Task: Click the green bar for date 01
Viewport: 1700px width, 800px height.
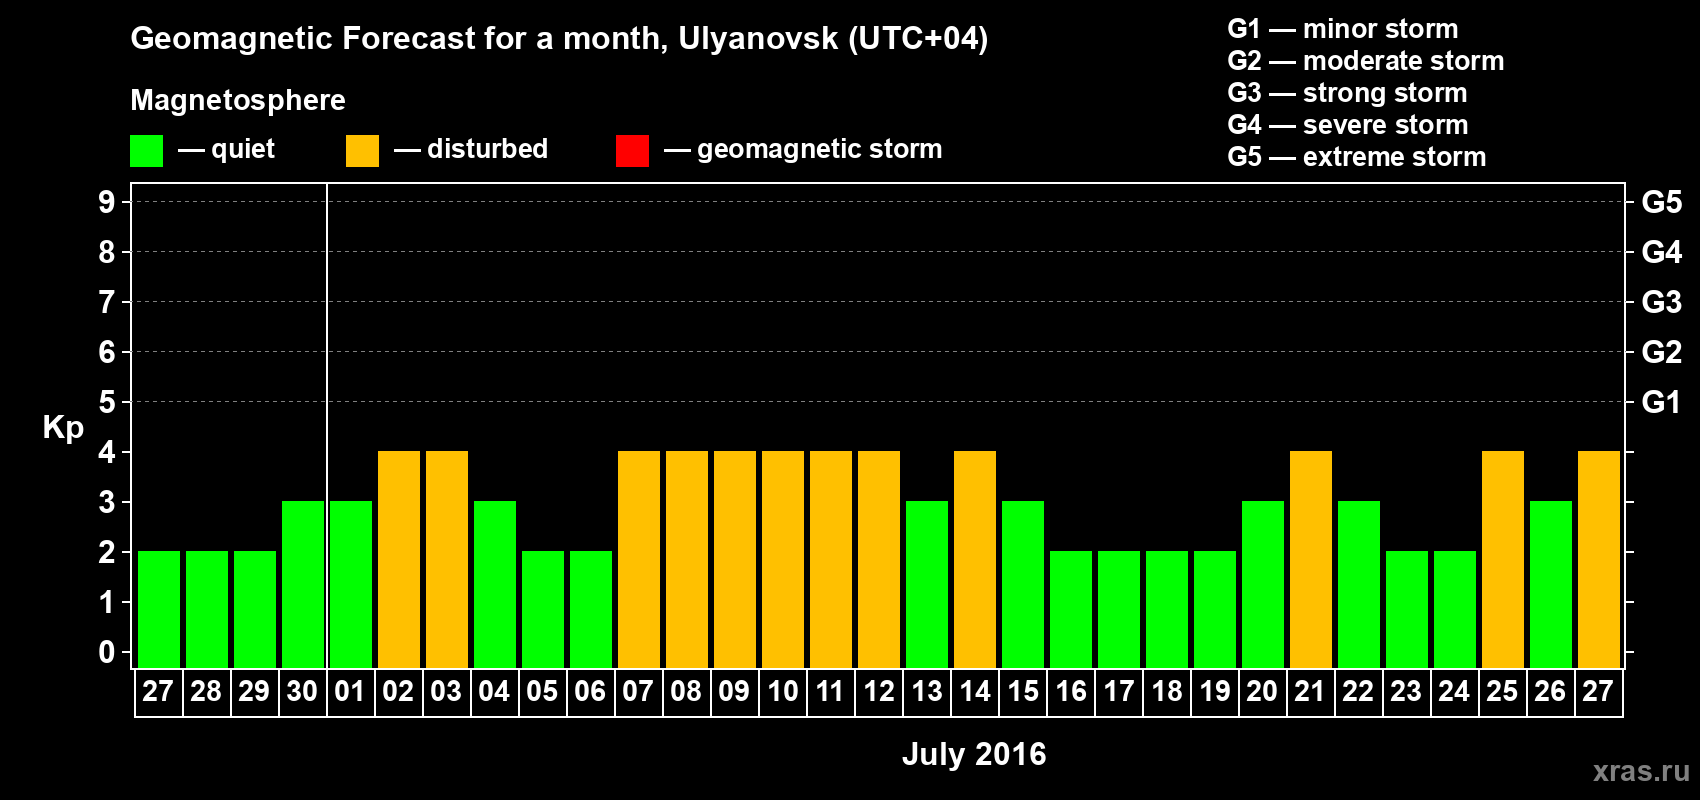Action: tap(351, 585)
